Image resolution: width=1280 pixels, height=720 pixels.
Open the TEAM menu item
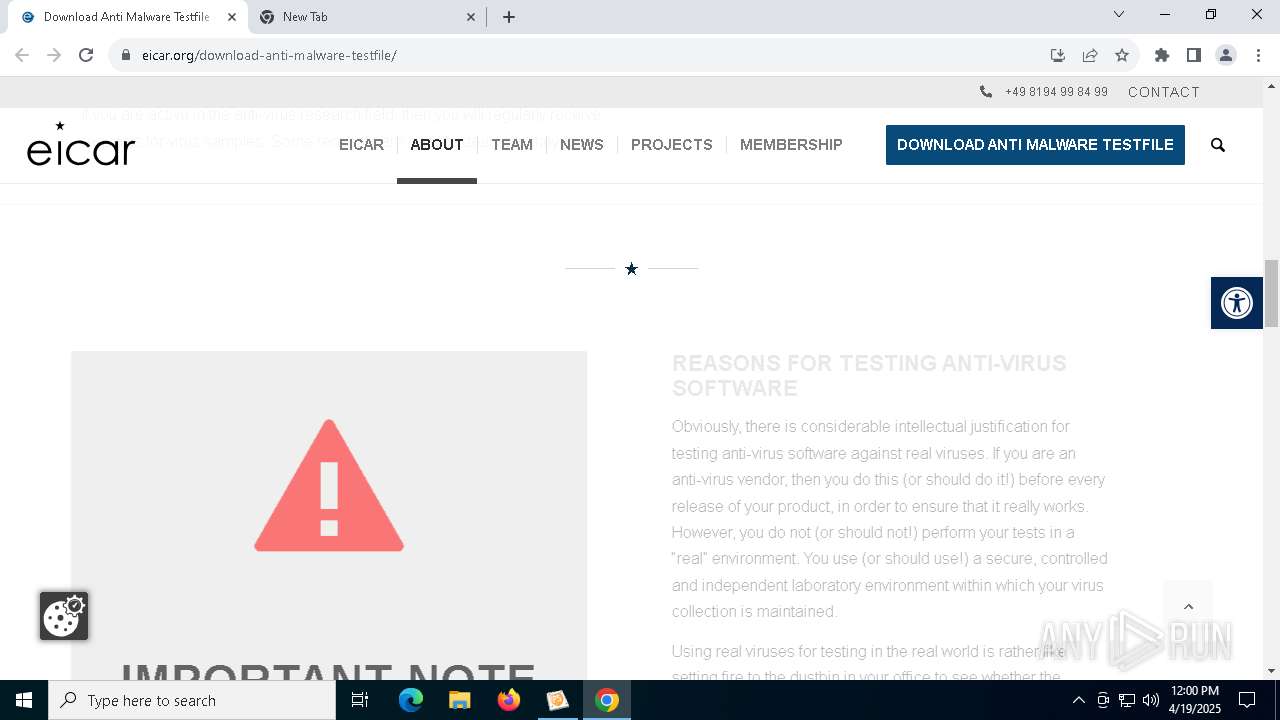pyautogui.click(x=512, y=145)
